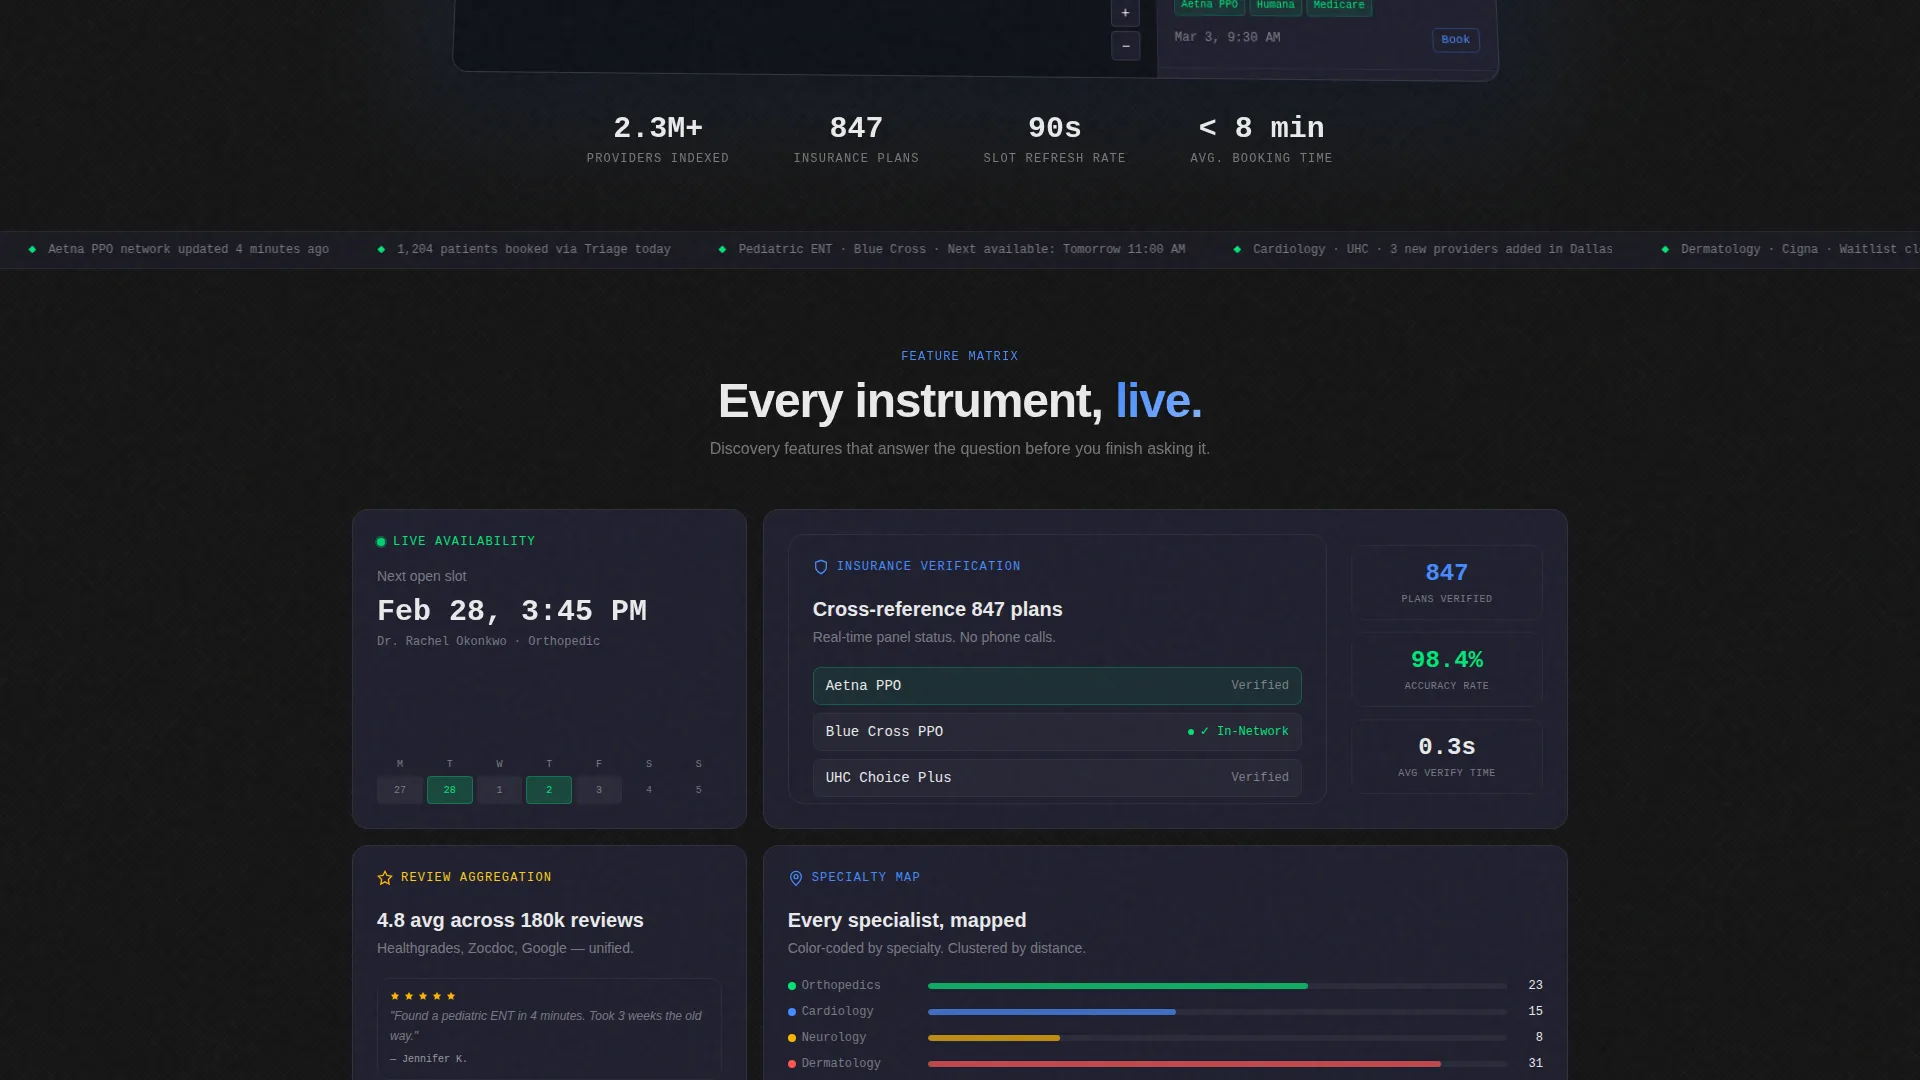This screenshot has width=1920, height=1080.
Task: Click the Verified status on Aetna PPO row
Action: click(1259, 686)
